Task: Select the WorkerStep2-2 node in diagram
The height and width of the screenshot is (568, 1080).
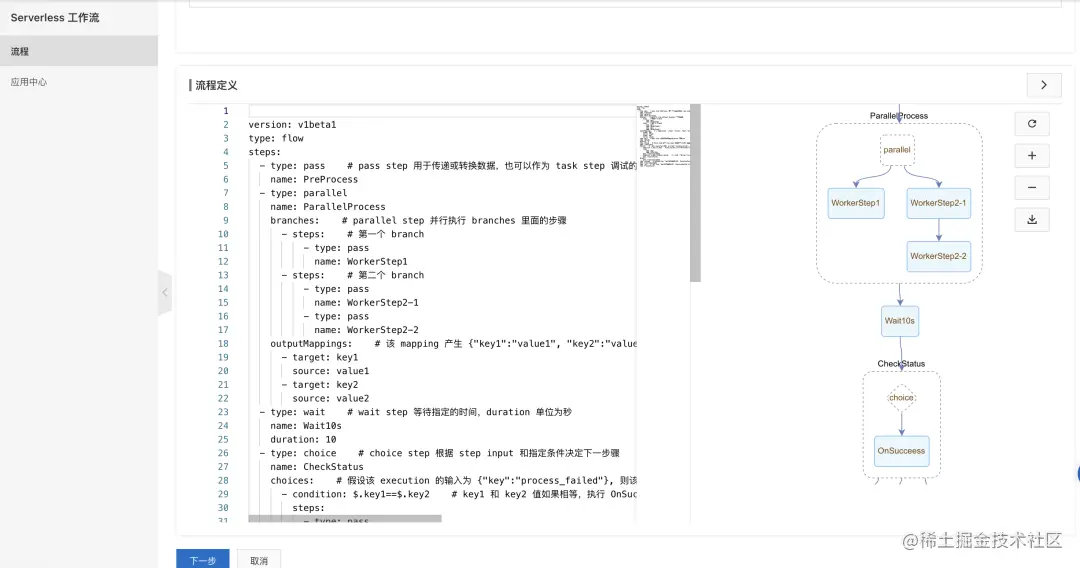Action: 938,256
